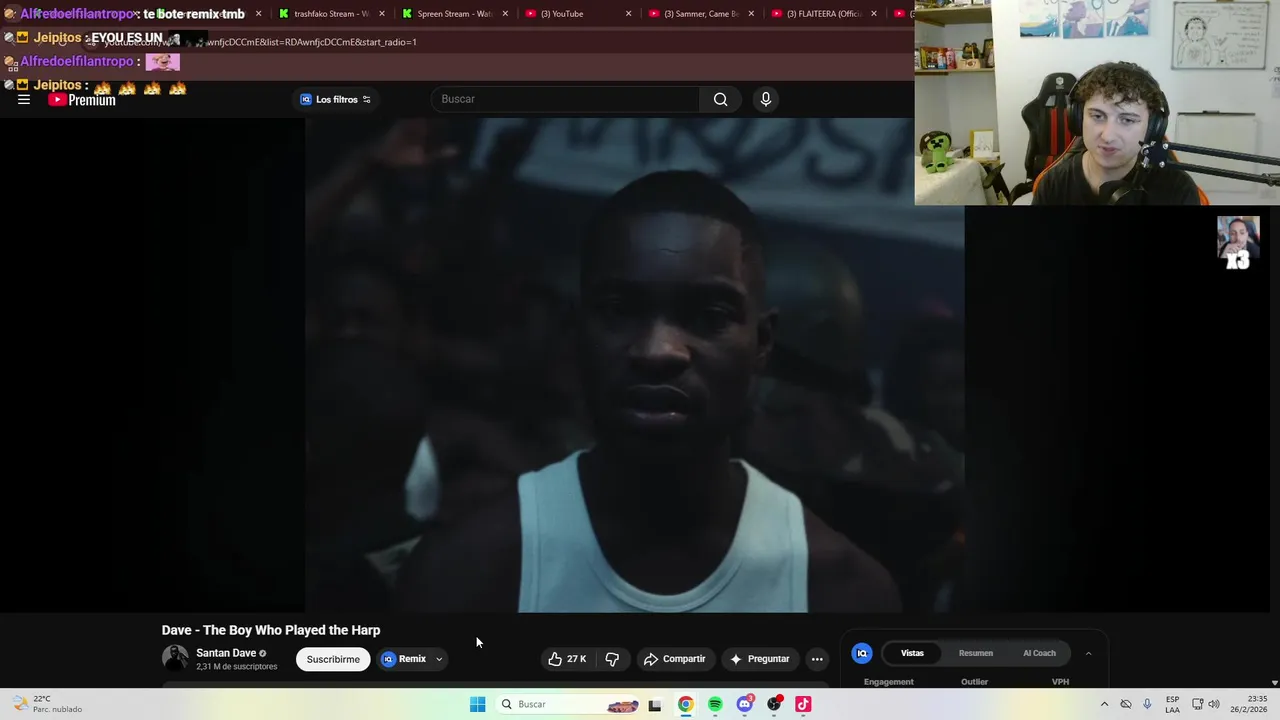
Task: Open Santan Dave channel avatar
Action: [x=175, y=658]
